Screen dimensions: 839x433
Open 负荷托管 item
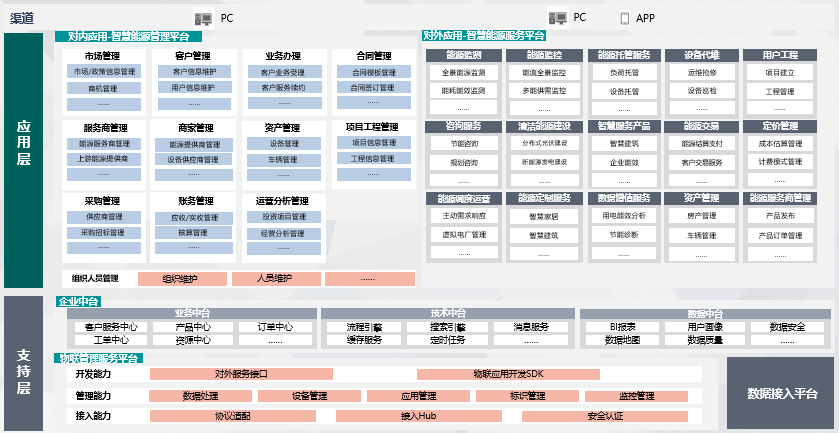point(624,72)
